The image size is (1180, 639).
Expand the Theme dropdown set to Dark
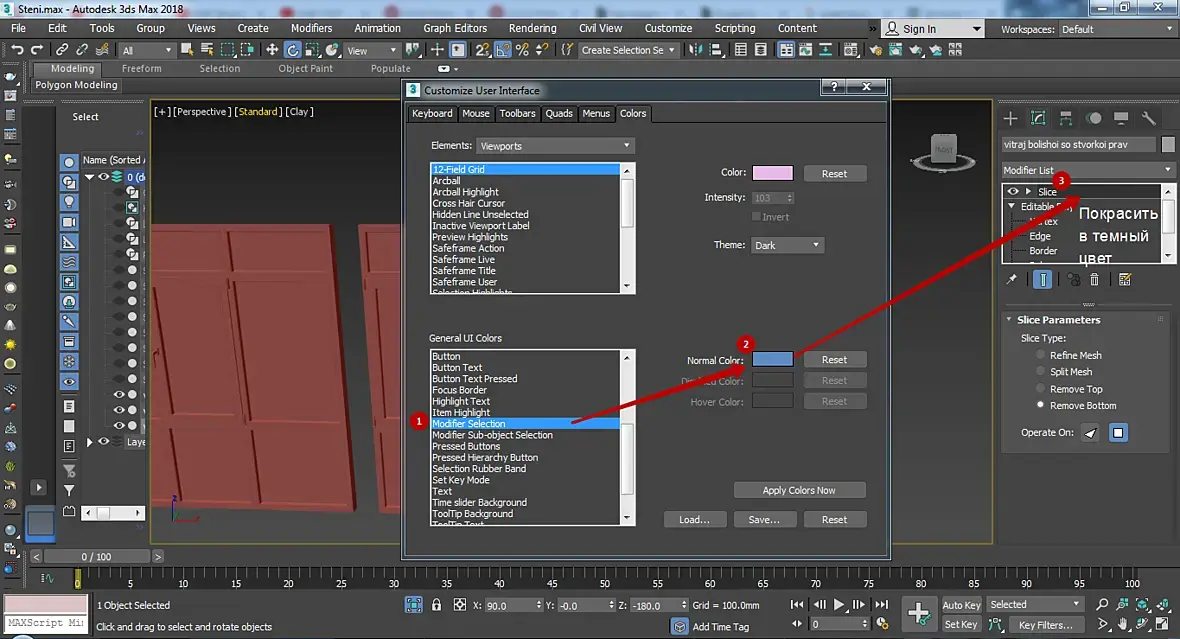(x=787, y=245)
